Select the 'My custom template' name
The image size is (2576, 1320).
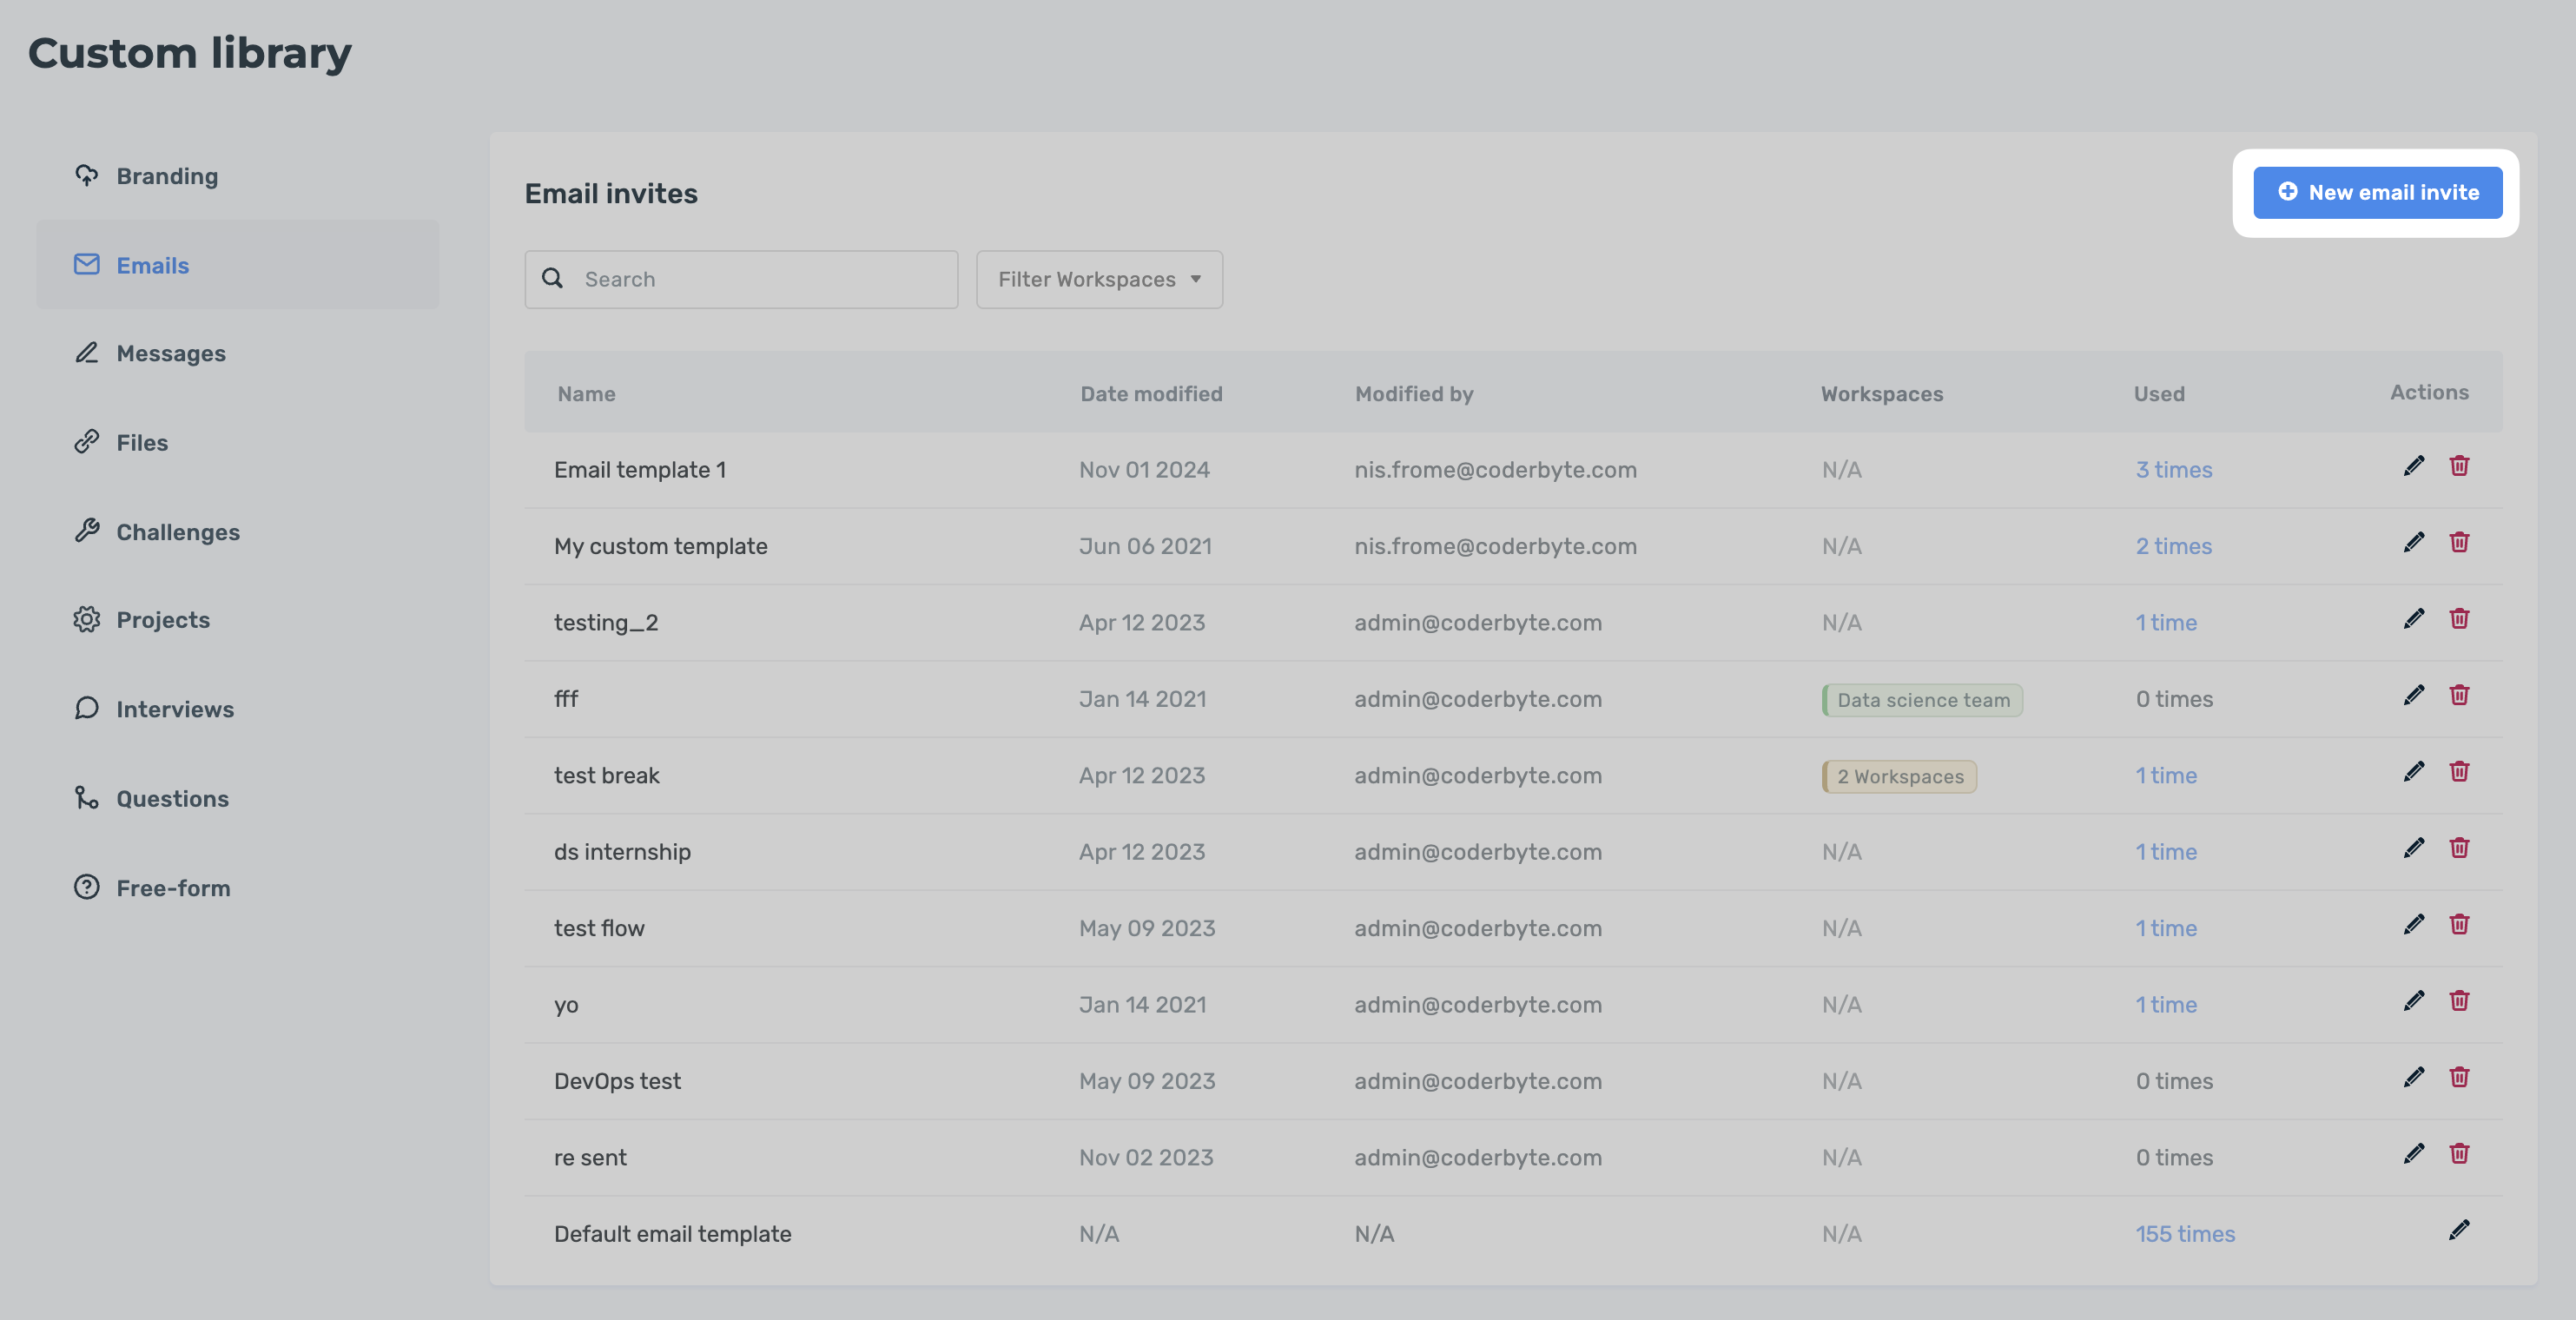click(660, 546)
